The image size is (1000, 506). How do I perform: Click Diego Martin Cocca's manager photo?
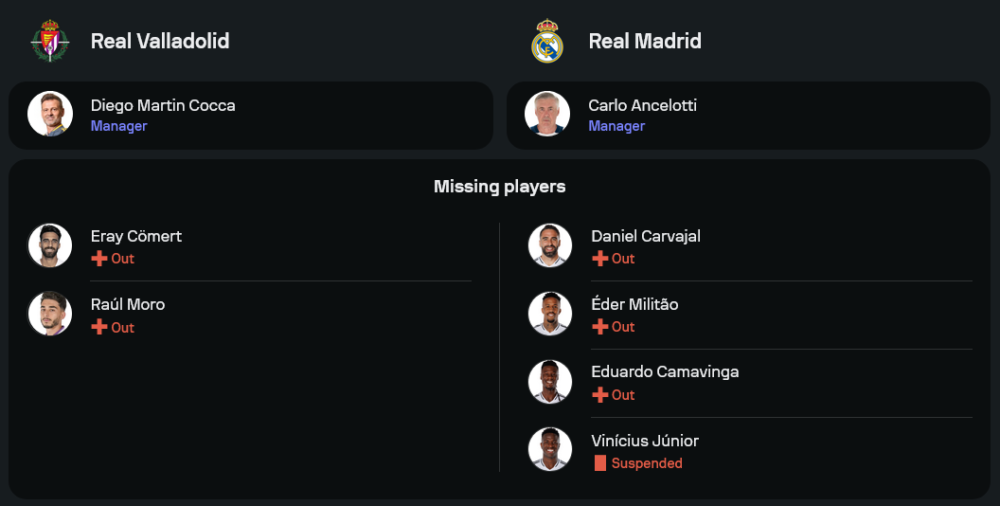click(x=50, y=114)
